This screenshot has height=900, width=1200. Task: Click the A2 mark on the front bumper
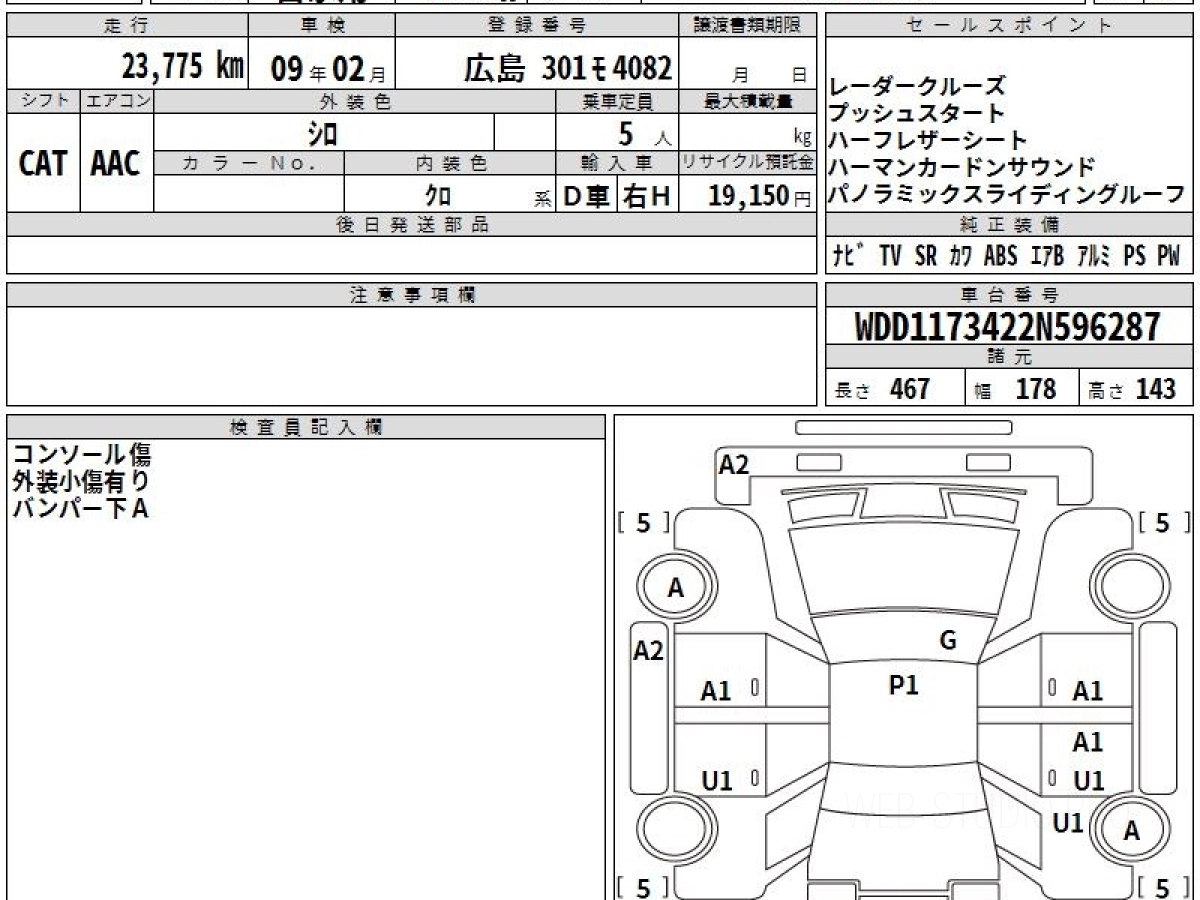(734, 464)
